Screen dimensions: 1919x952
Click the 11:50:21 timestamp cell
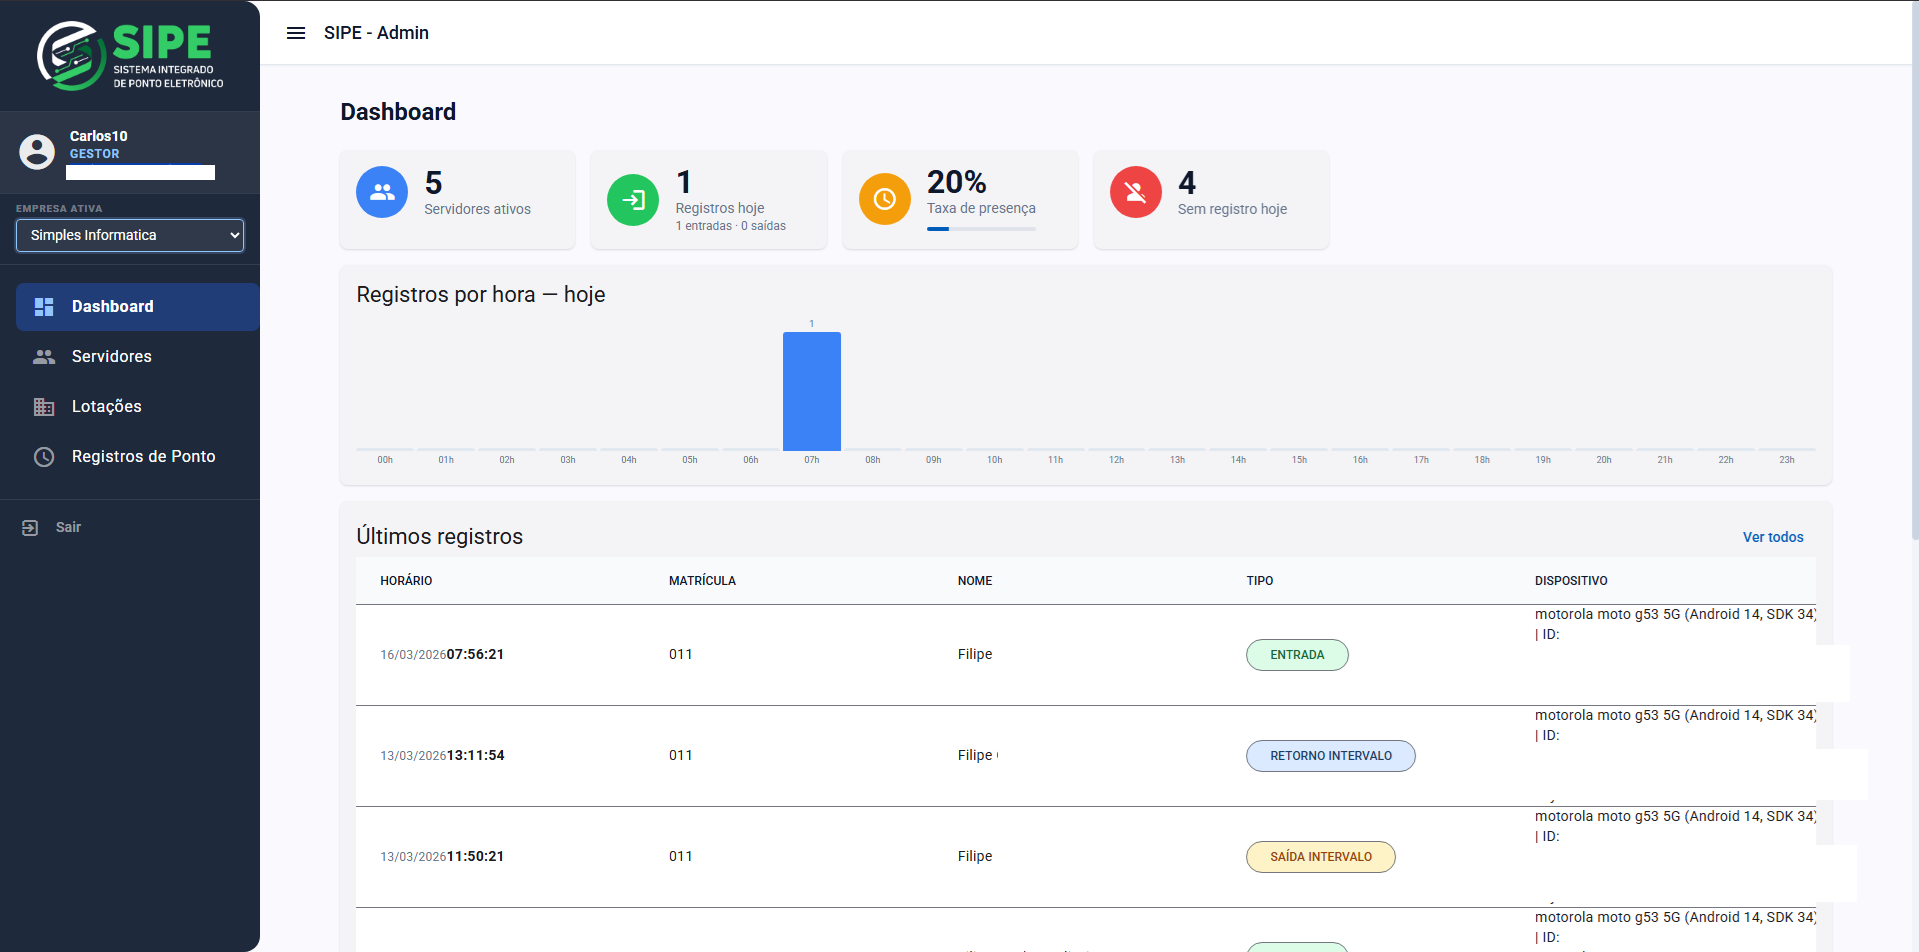442,857
